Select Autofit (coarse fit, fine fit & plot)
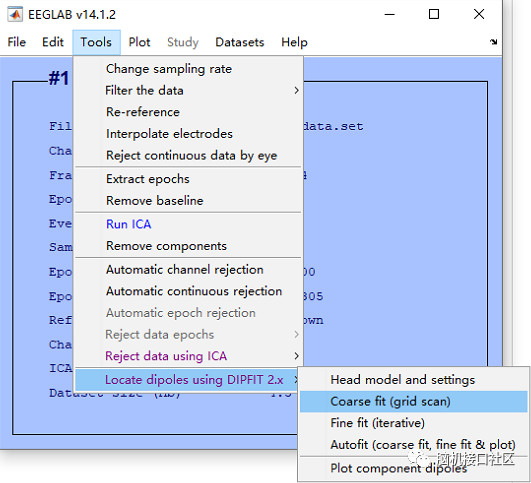This screenshot has height=483, width=531. [413, 445]
